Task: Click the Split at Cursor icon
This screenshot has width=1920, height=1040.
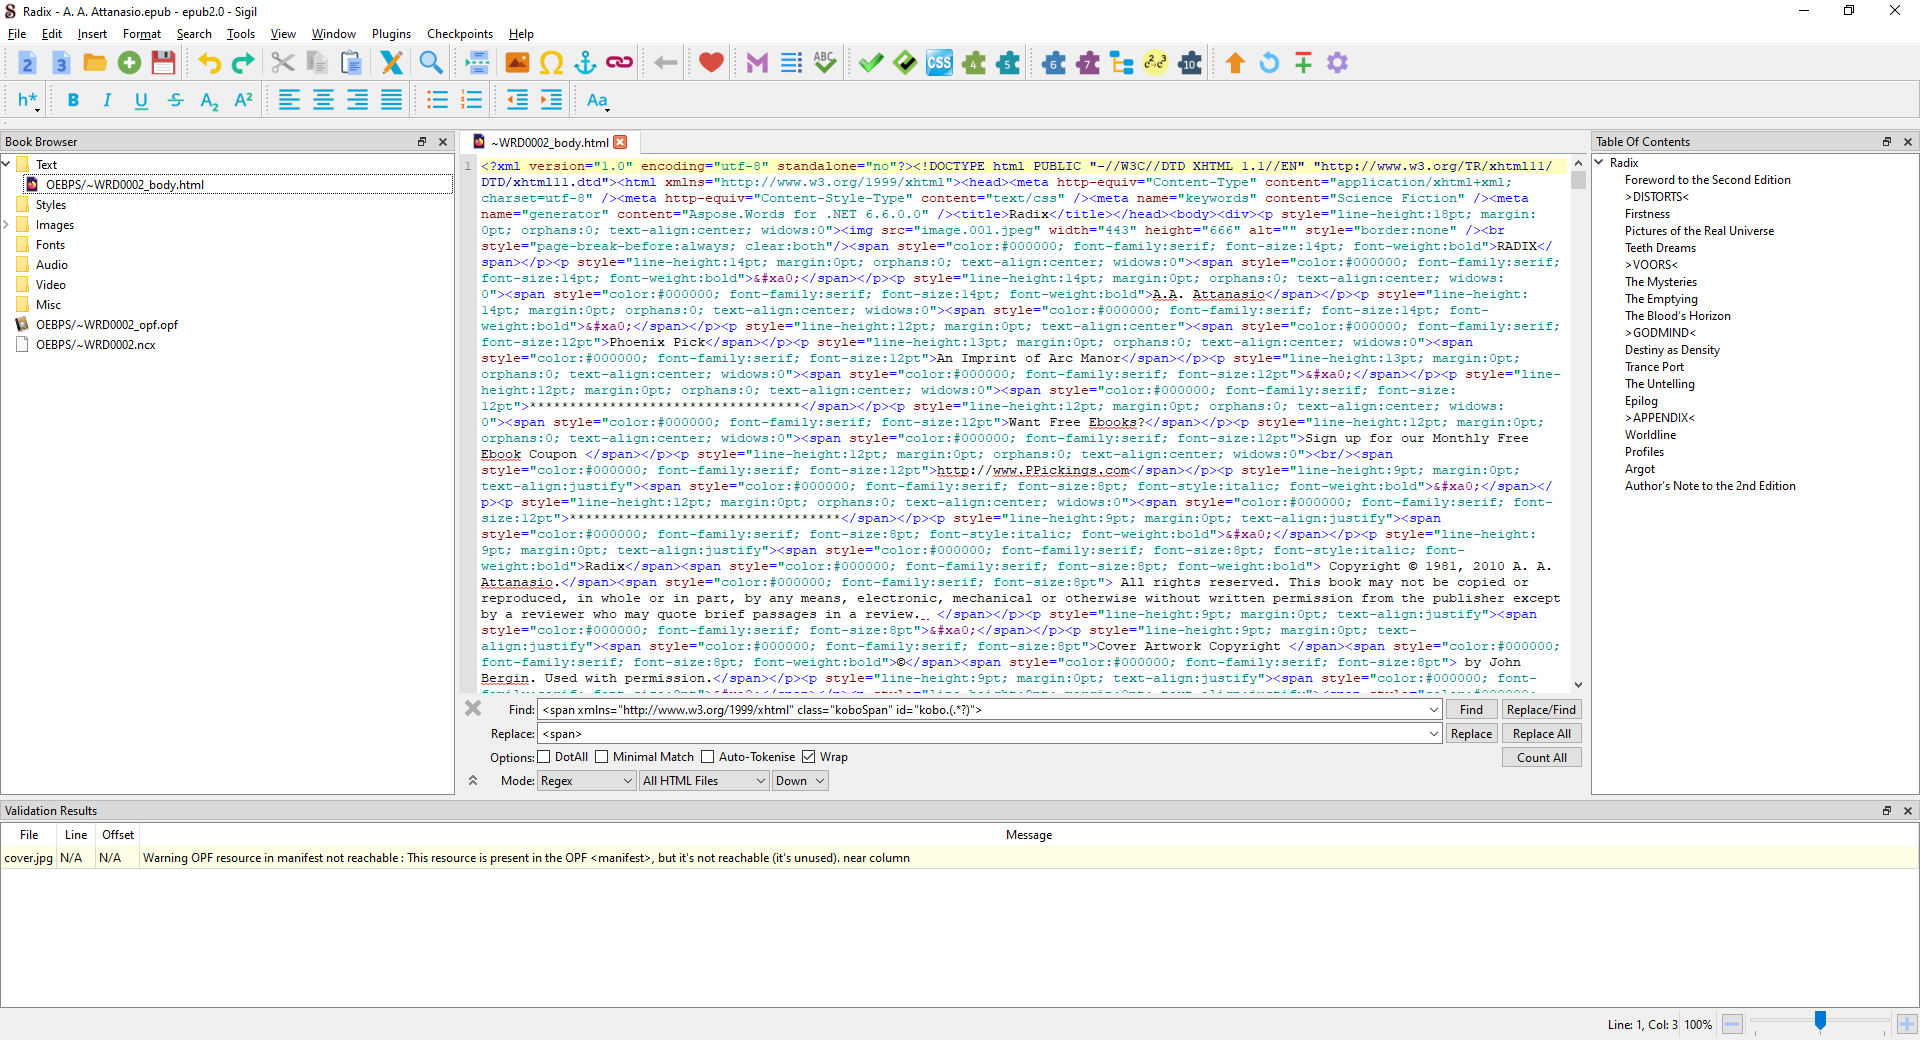Action: coord(477,63)
